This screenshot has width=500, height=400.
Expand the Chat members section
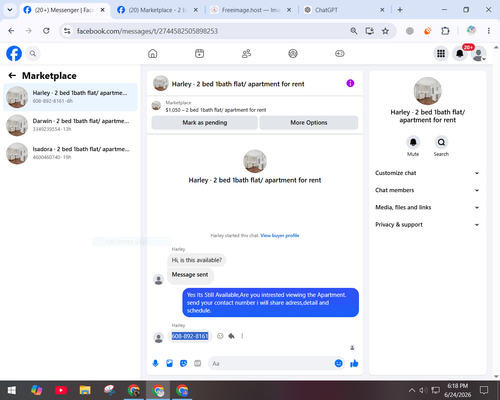[x=427, y=190]
